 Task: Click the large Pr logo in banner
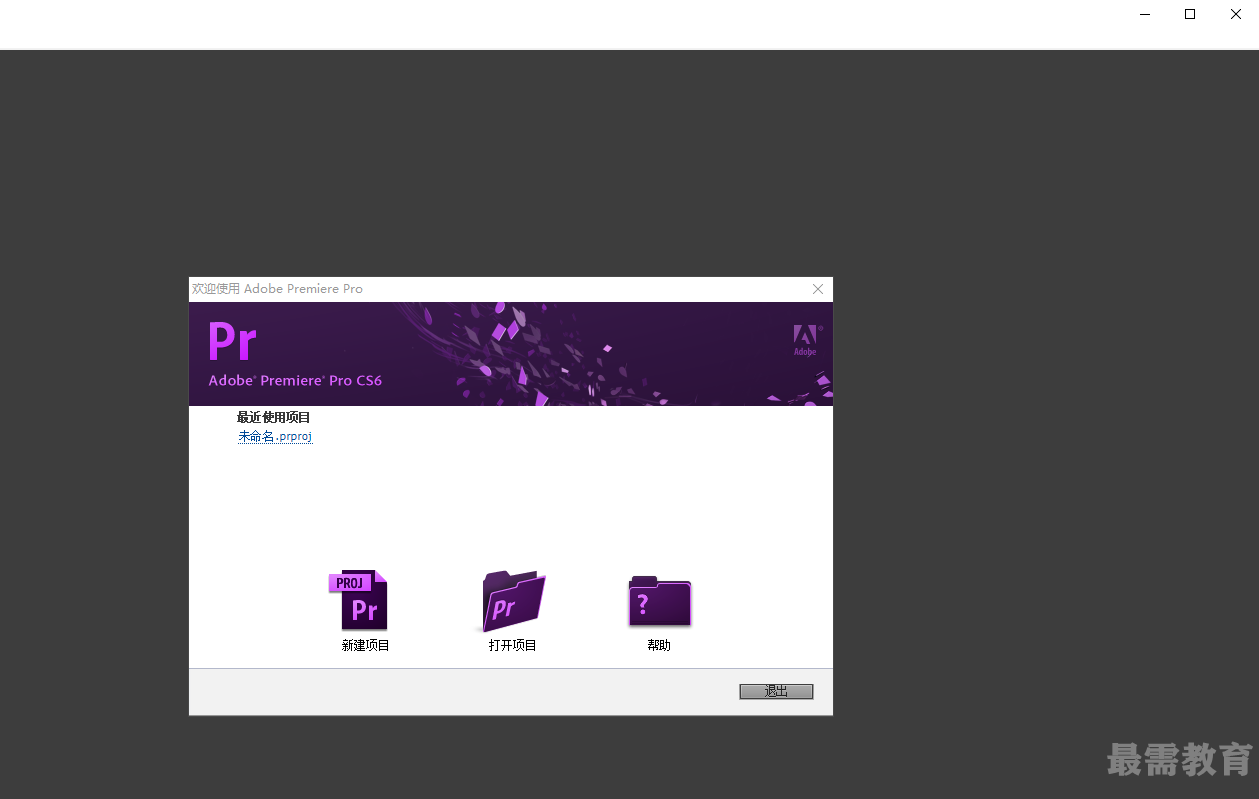tap(232, 341)
